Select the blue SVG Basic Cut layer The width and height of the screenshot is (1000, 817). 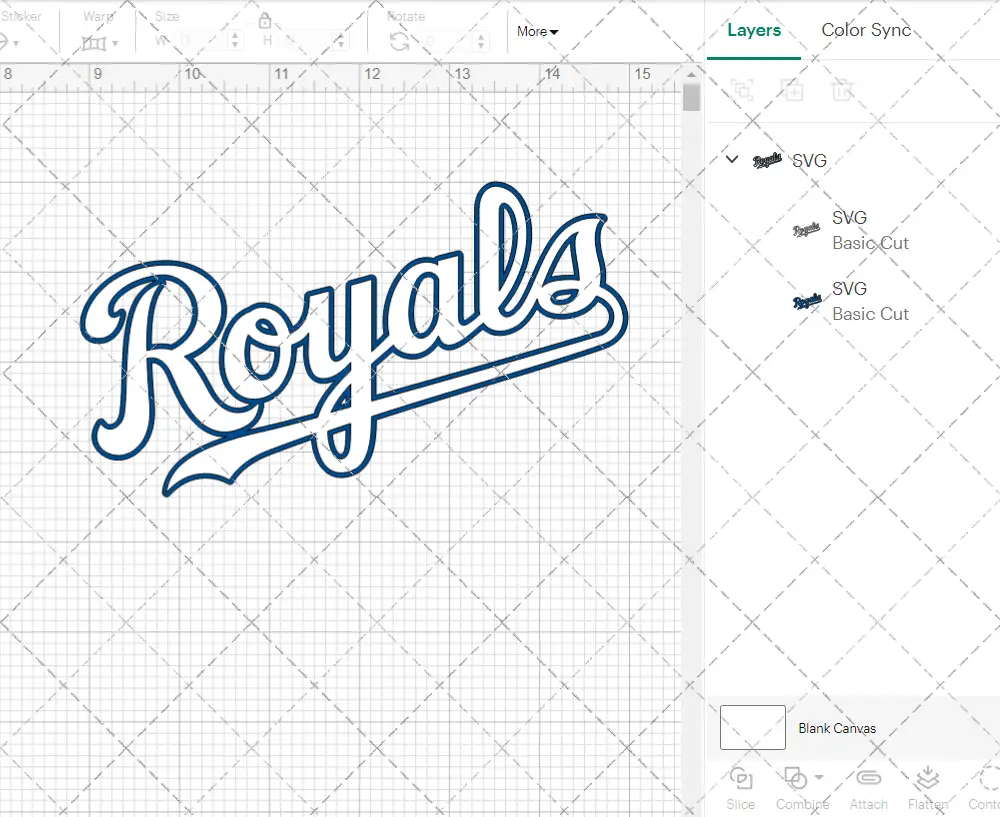click(x=853, y=301)
